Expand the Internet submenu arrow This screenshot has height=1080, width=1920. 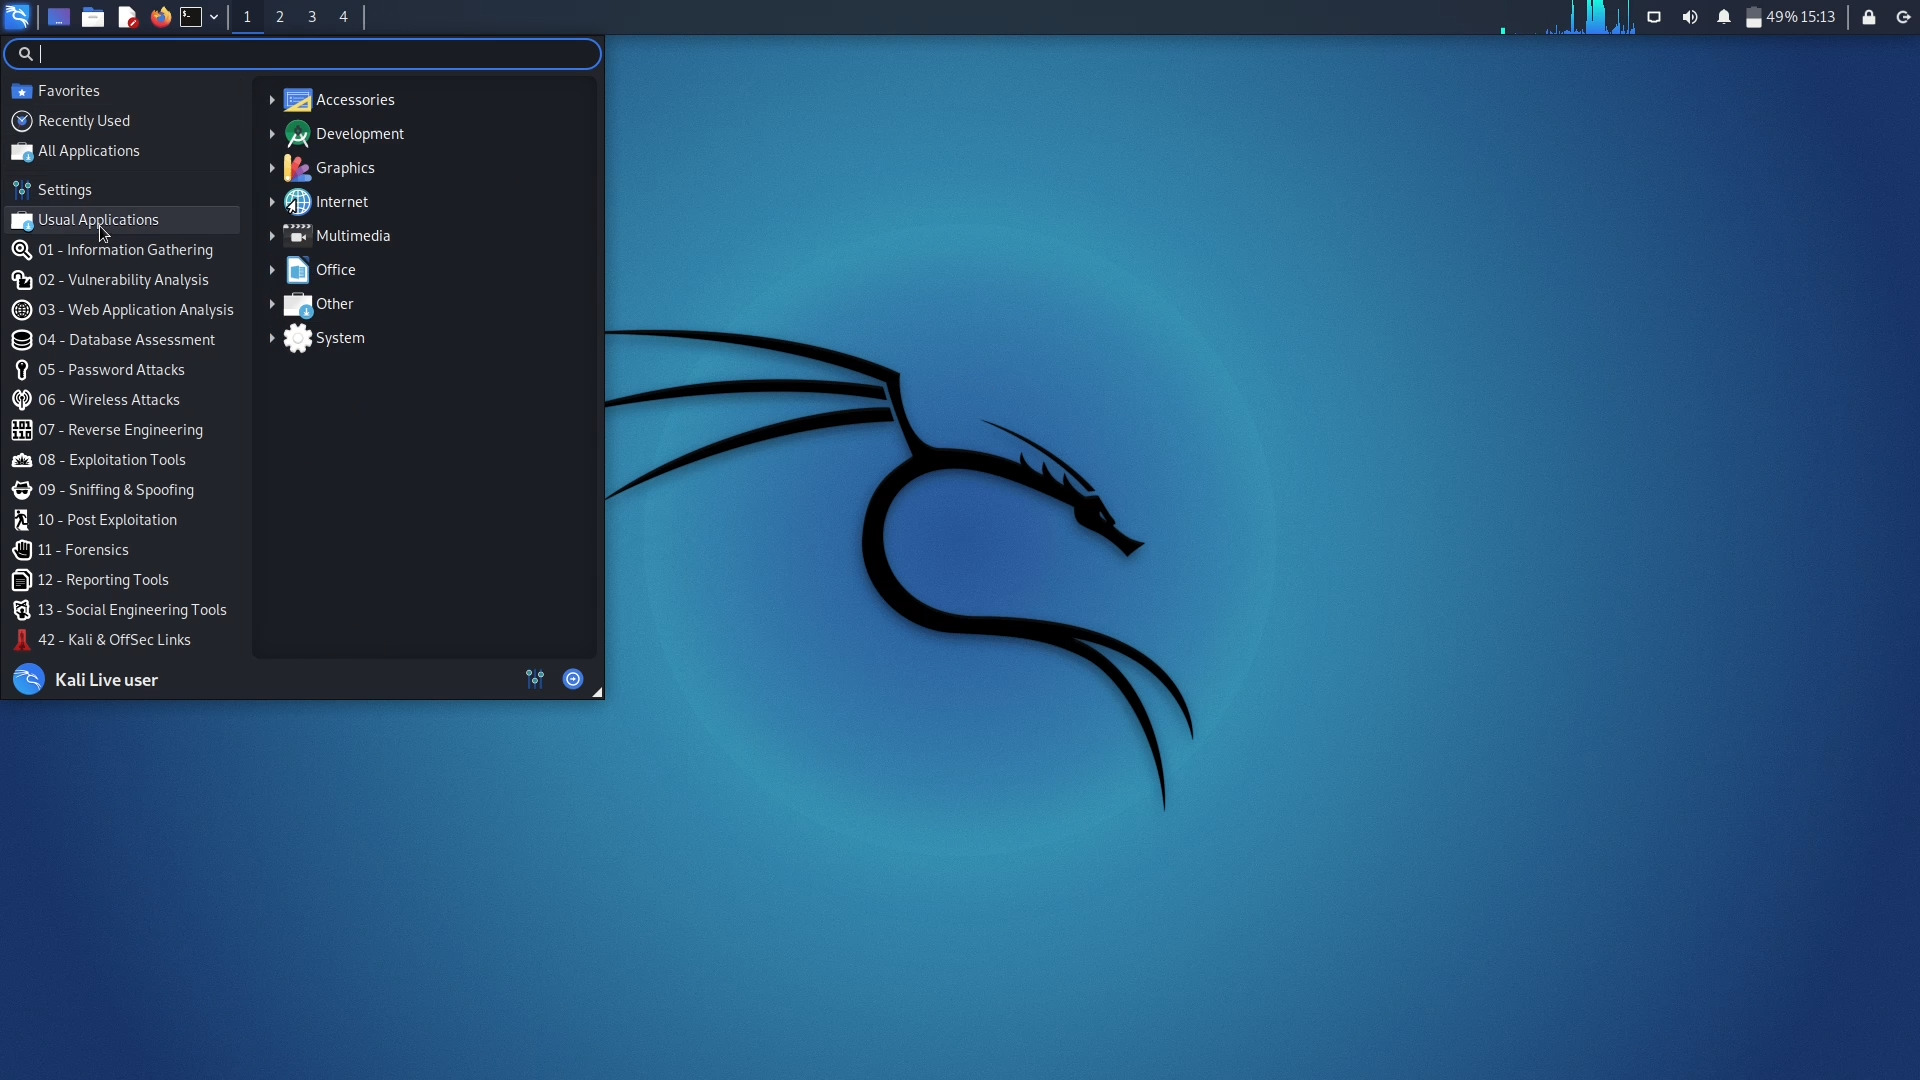coord(272,202)
